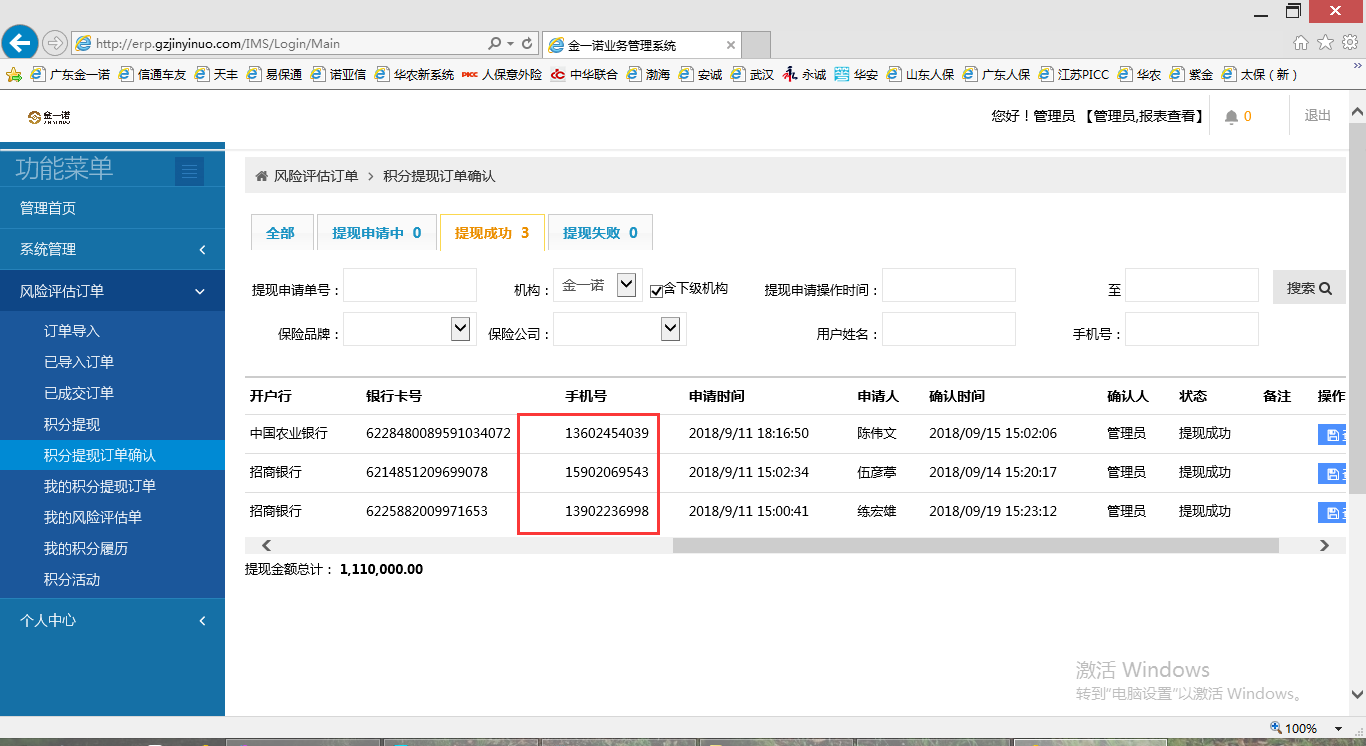Click the notification bell icon
The width and height of the screenshot is (1366, 746).
click(x=1231, y=117)
